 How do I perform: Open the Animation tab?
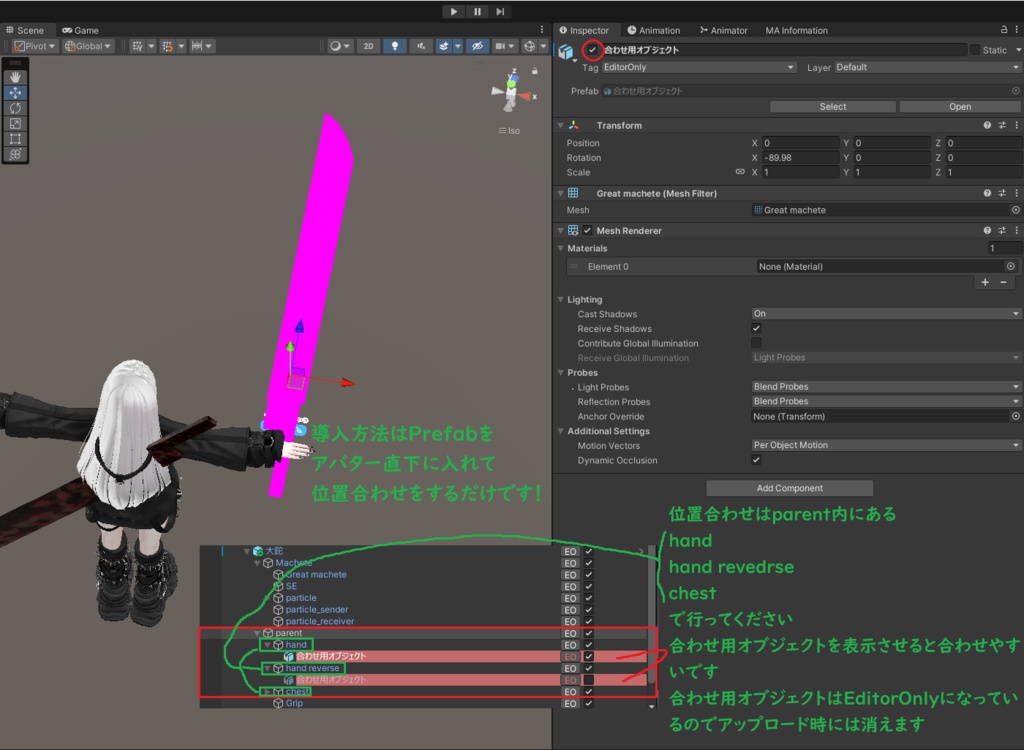click(x=654, y=30)
